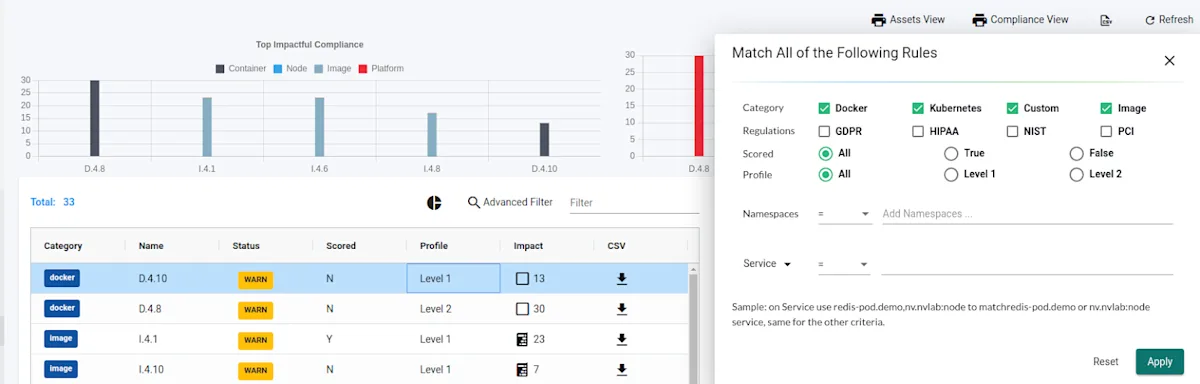Click the image tag in I.4.1 row

61,338
